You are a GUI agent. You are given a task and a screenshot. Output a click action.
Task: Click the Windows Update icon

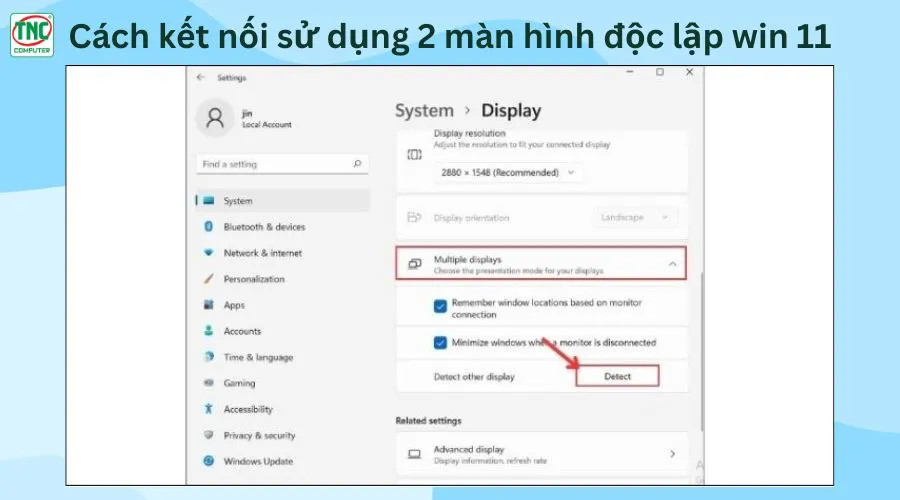click(x=208, y=461)
